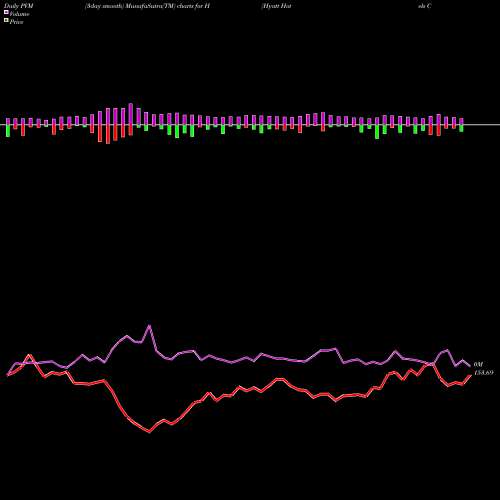Click the Volume legend color swatch

pos(6,13)
